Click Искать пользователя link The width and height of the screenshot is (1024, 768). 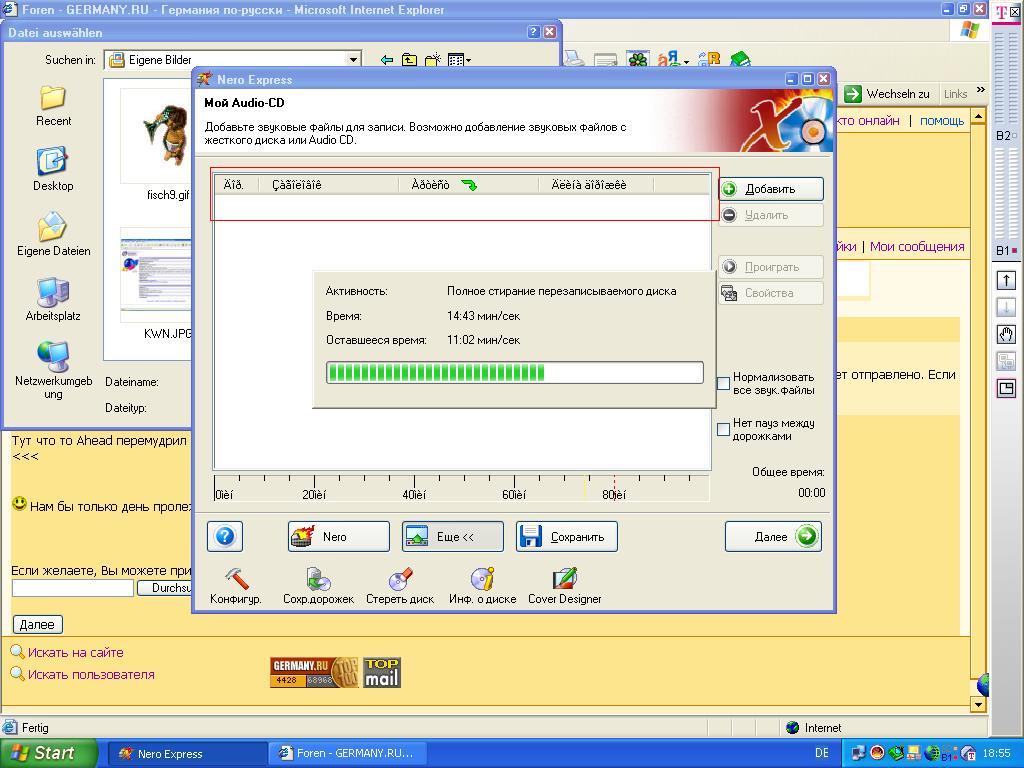pyautogui.click(x=91, y=675)
